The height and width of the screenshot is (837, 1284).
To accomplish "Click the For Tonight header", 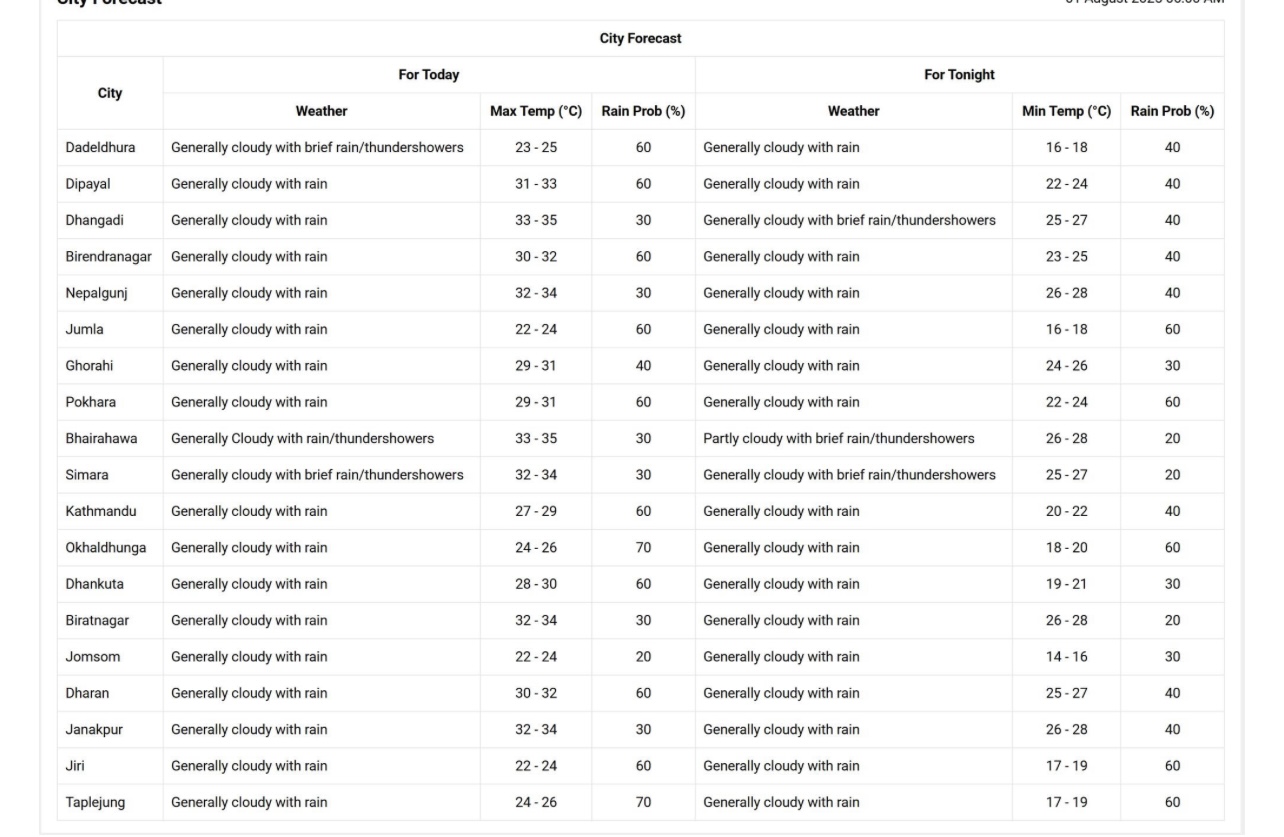I will 959,75.
